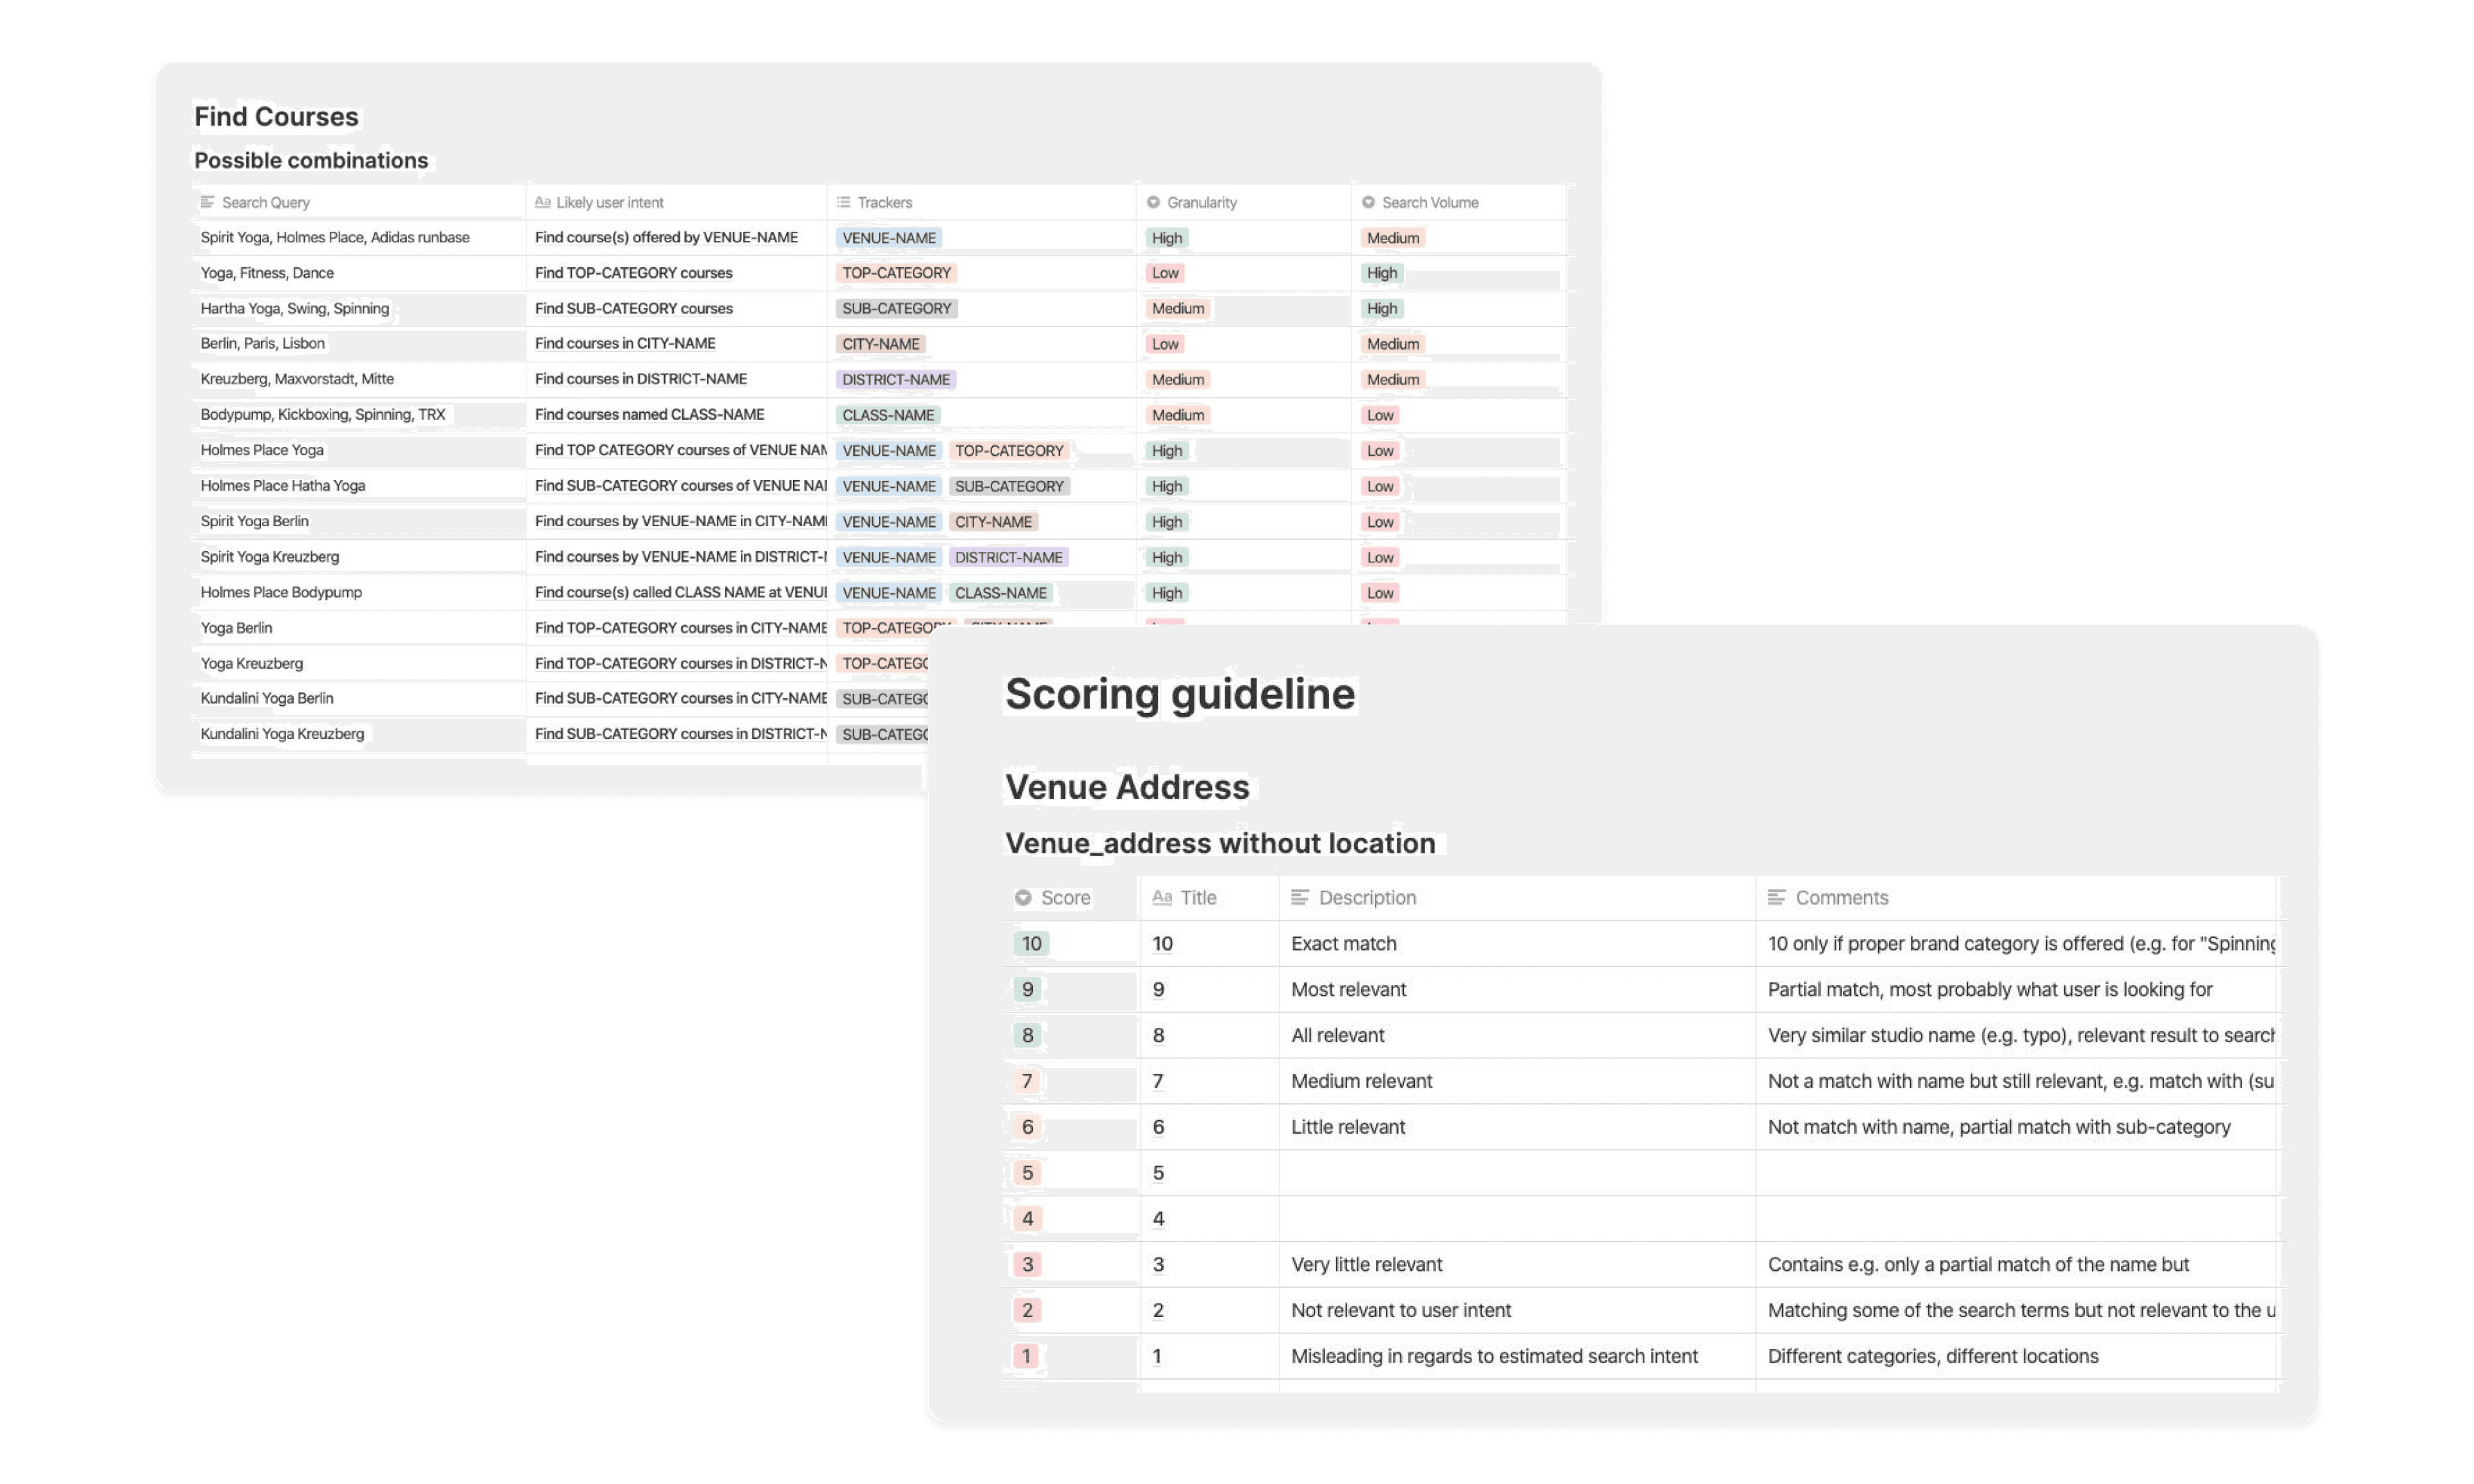The height and width of the screenshot is (1484, 2474).
Task: Select the 'Scoring guideline' heading
Action: 1180,694
